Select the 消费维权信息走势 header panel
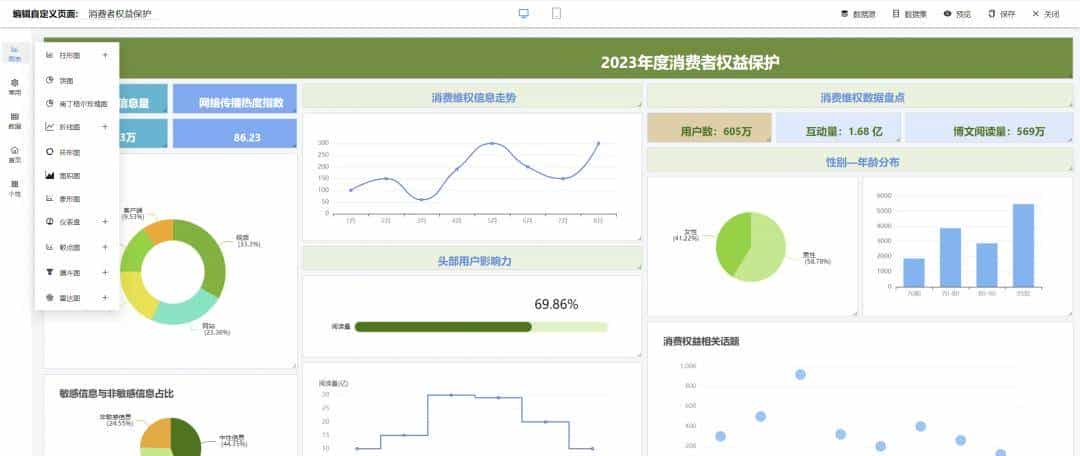The width and height of the screenshot is (1080, 456). tap(472, 97)
